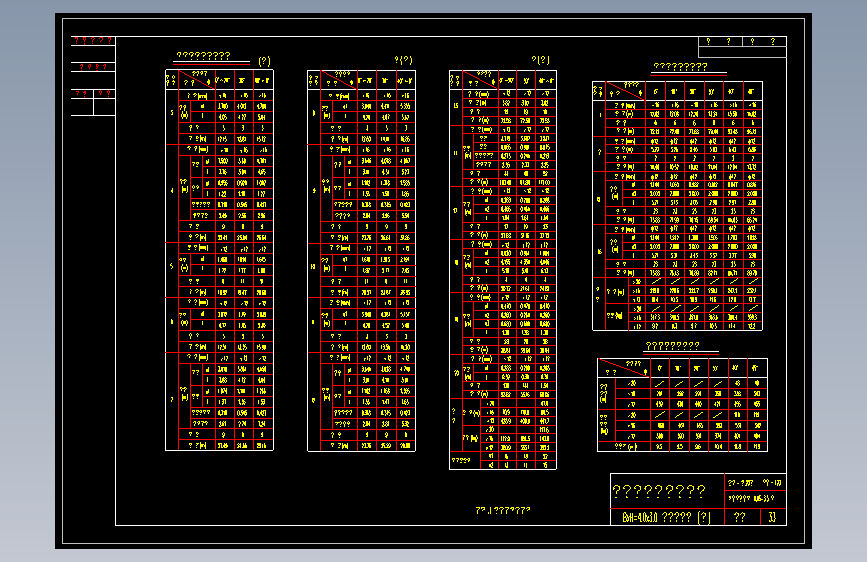This screenshot has height=562, width=867.
Task: Select the third table's header row
Action: (x=503, y=80)
